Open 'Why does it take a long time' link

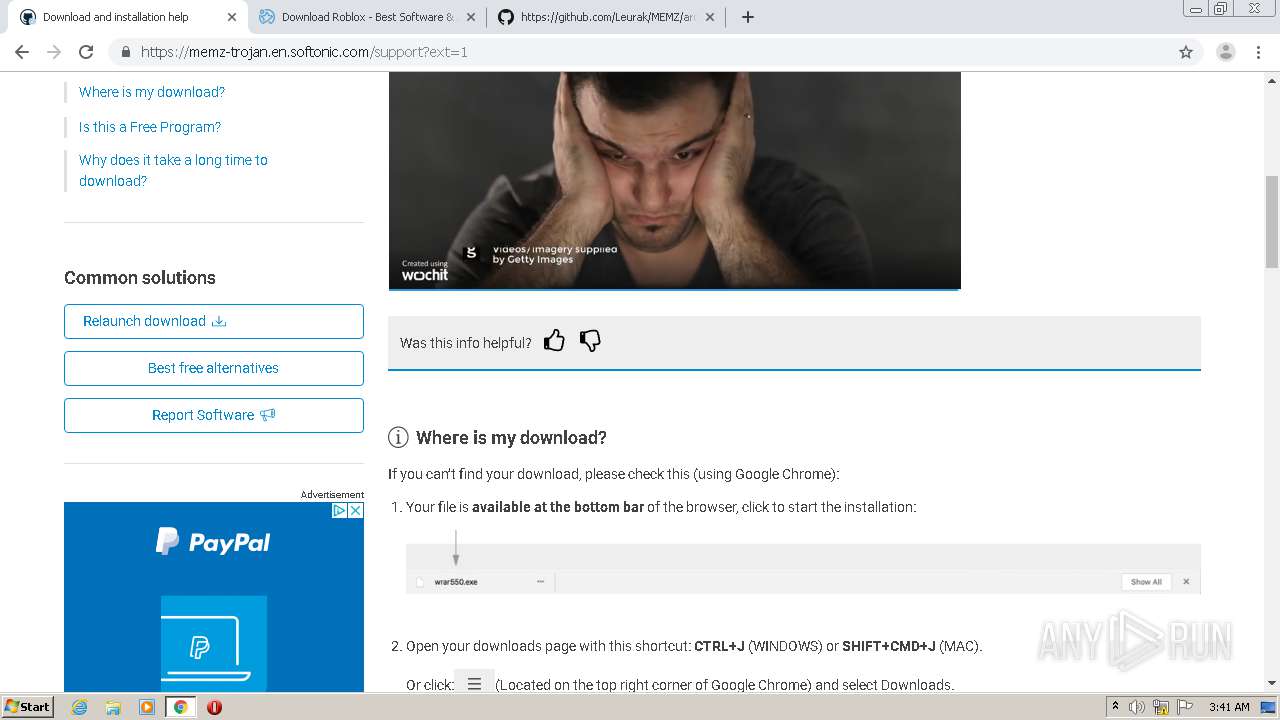coord(173,170)
